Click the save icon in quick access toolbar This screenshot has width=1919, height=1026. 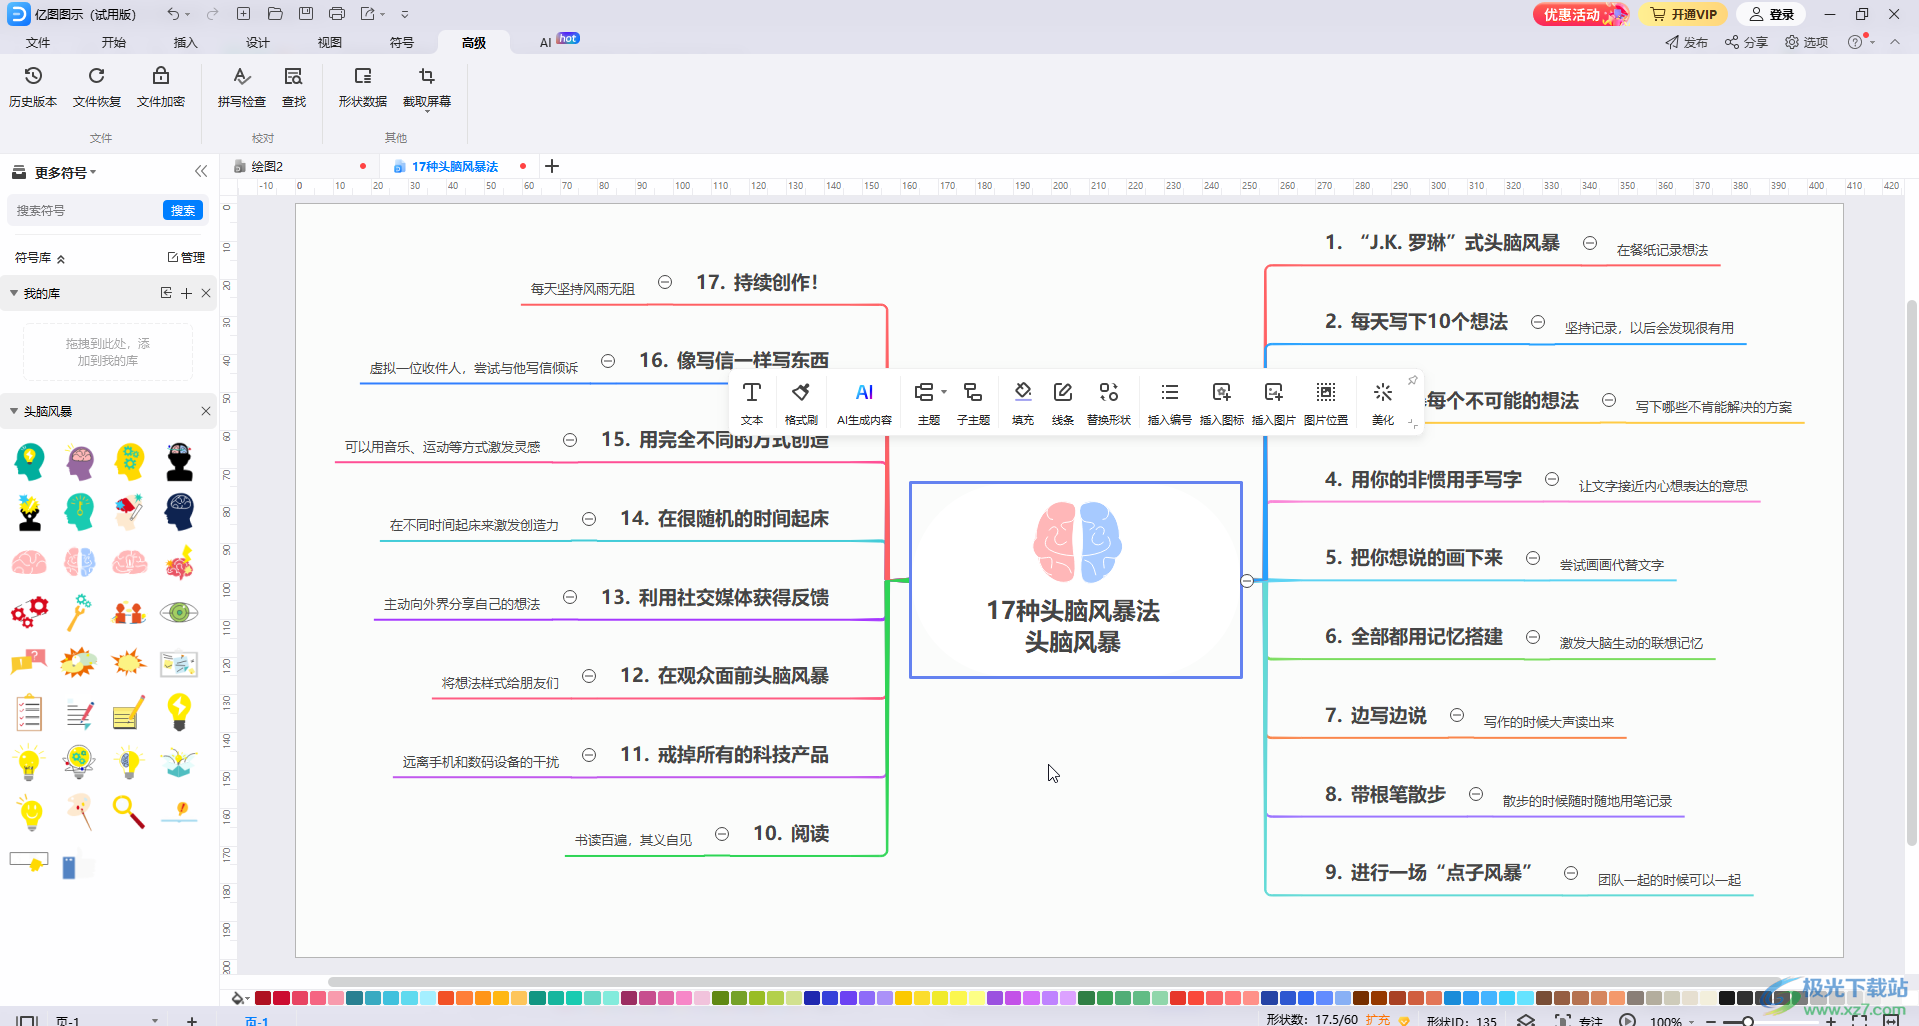tap(306, 14)
